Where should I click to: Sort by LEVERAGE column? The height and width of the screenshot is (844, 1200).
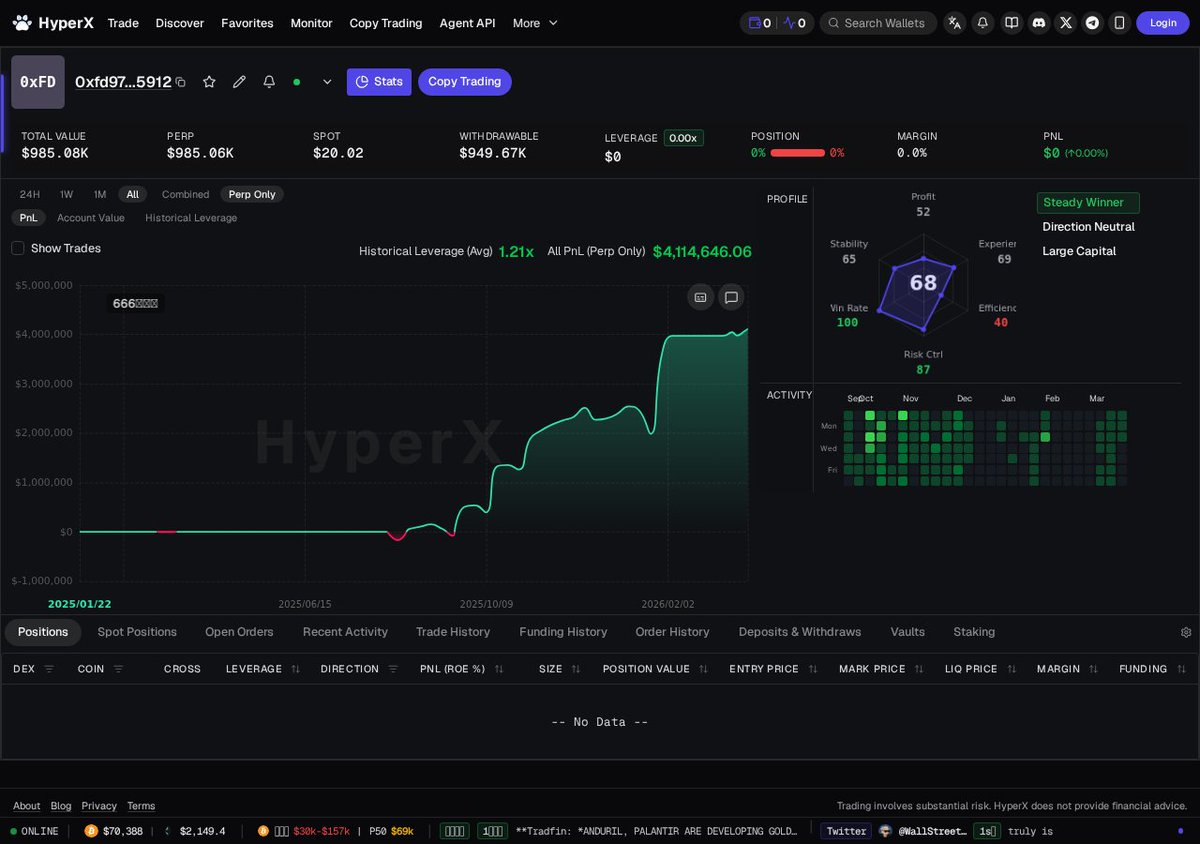[x=295, y=669]
